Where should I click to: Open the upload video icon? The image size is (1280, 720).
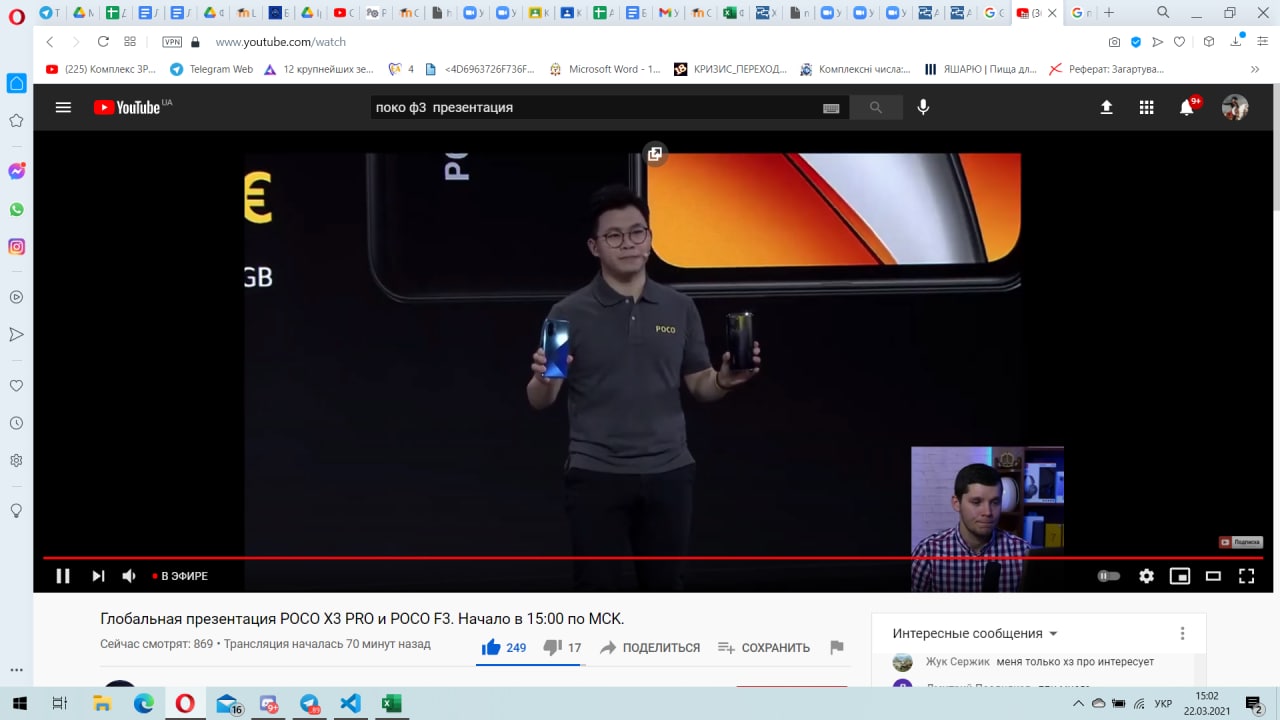click(x=1106, y=107)
